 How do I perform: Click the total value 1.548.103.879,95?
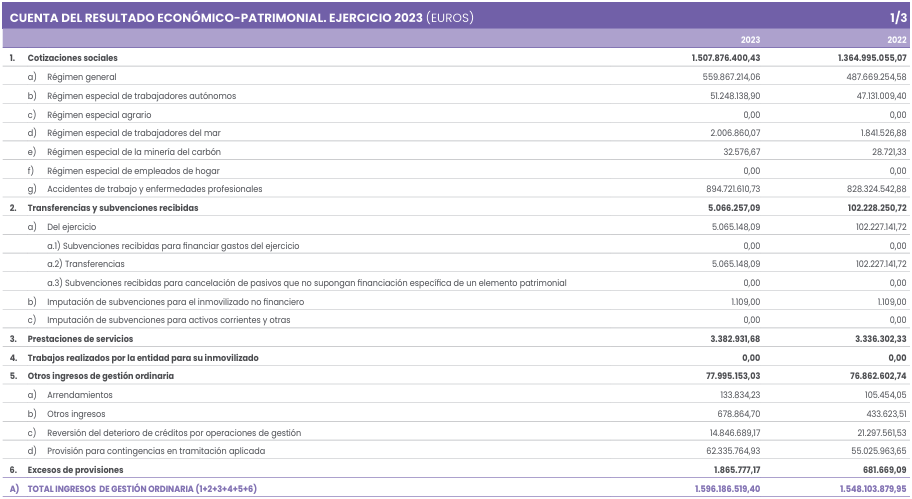pos(873,489)
